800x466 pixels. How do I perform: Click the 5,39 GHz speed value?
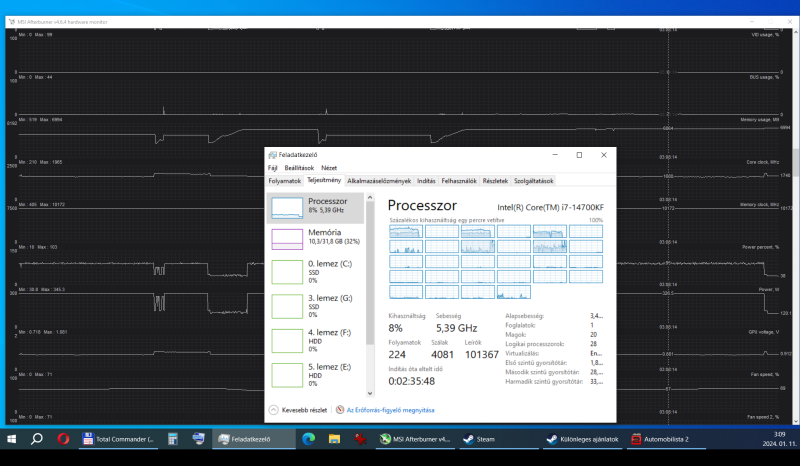(x=456, y=328)
